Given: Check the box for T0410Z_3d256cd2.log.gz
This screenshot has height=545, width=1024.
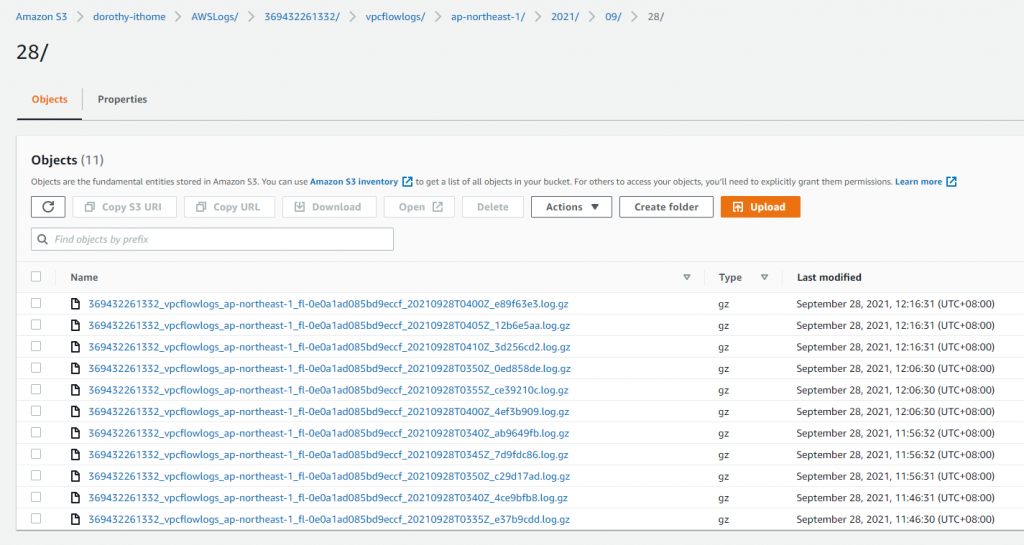Looking at the screenshot, I should pyautogui.click(x=36, y=346).
